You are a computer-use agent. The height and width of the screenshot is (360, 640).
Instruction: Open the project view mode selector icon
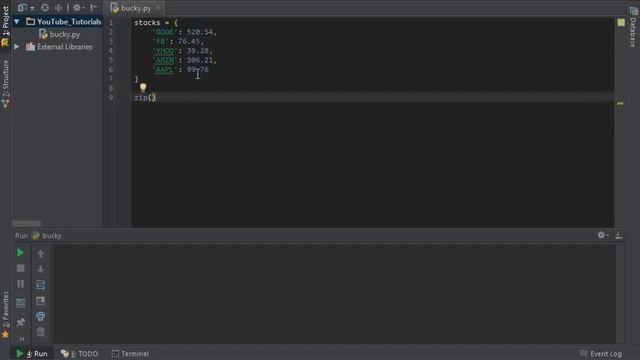(x=22, y=7)
